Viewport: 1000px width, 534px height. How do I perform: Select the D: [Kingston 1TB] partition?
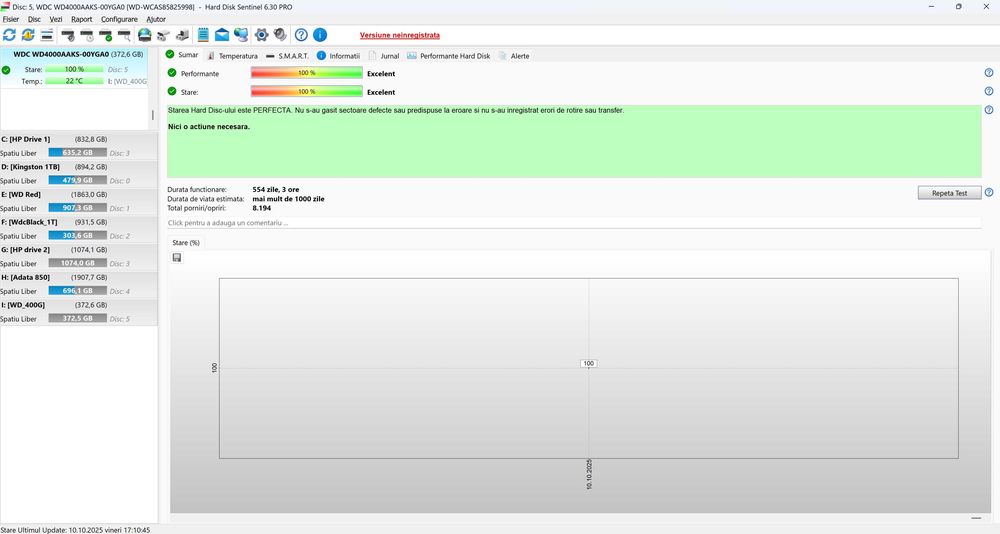(x=78, y=174)
